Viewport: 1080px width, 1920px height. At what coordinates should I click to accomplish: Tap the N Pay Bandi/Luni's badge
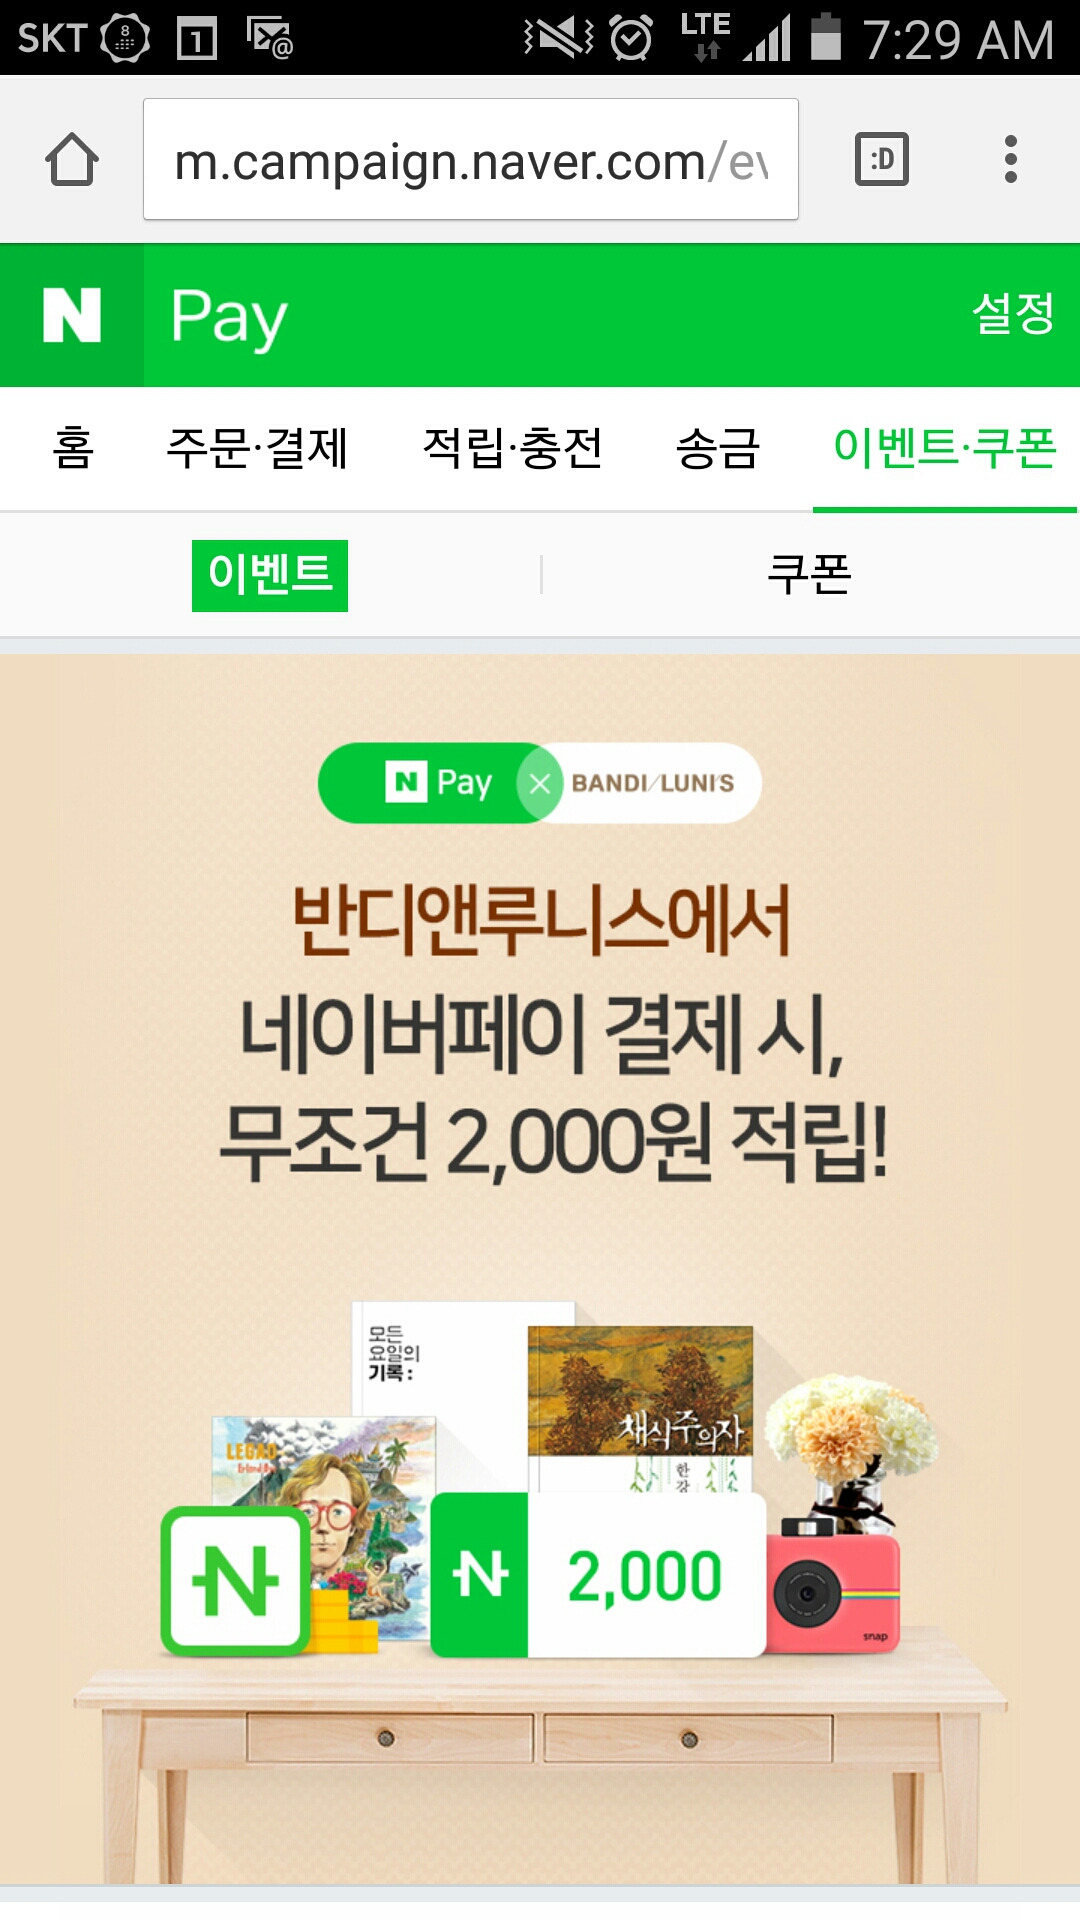click(540, 783)
